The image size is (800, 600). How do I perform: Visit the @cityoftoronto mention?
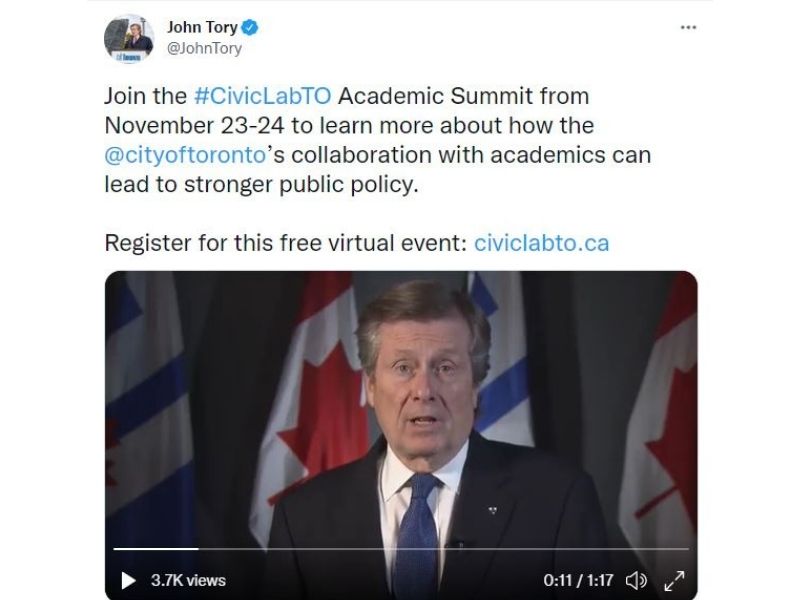(x=185, y=155)
